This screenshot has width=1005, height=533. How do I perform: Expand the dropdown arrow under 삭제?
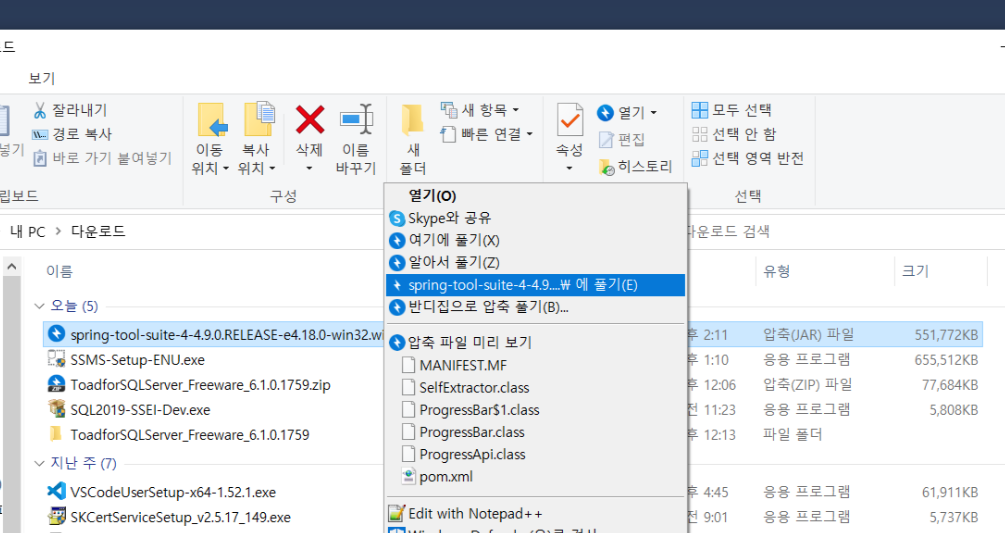tap(309, 168)
